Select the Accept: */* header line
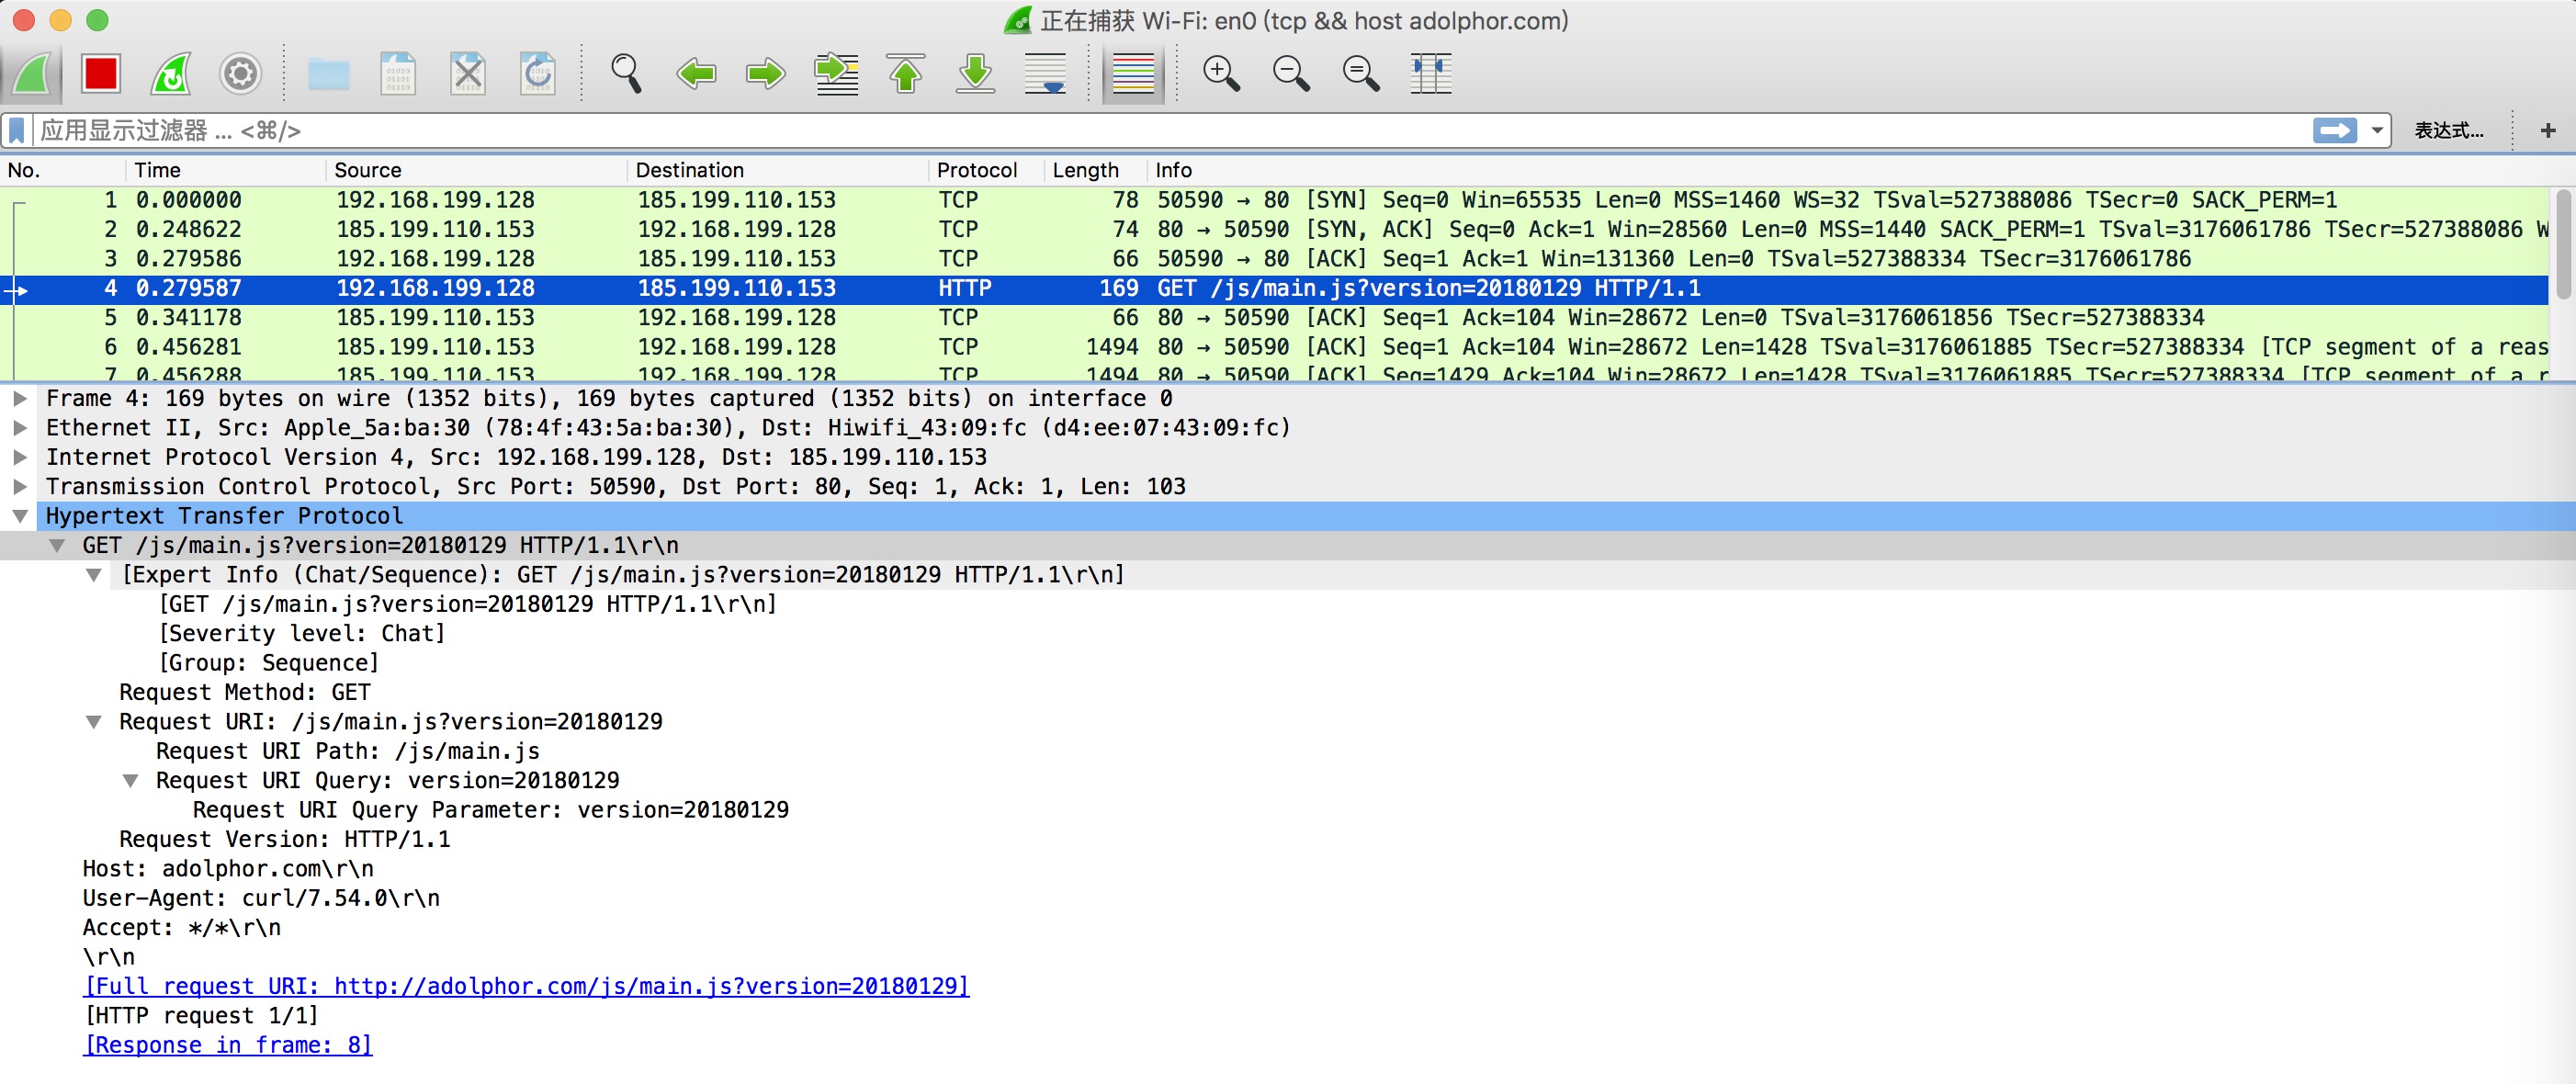Screen dimensions: 2576x1084 pyautogui.click(x=182, y=928)
